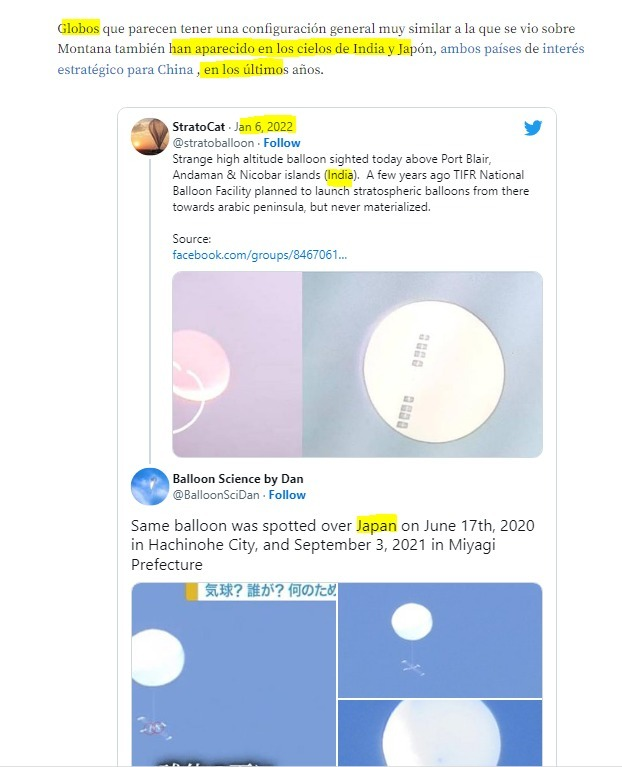Click the highlighted word Japan
Image resolution: width=622 pixels, height=767 pixels.
[376, 526]
